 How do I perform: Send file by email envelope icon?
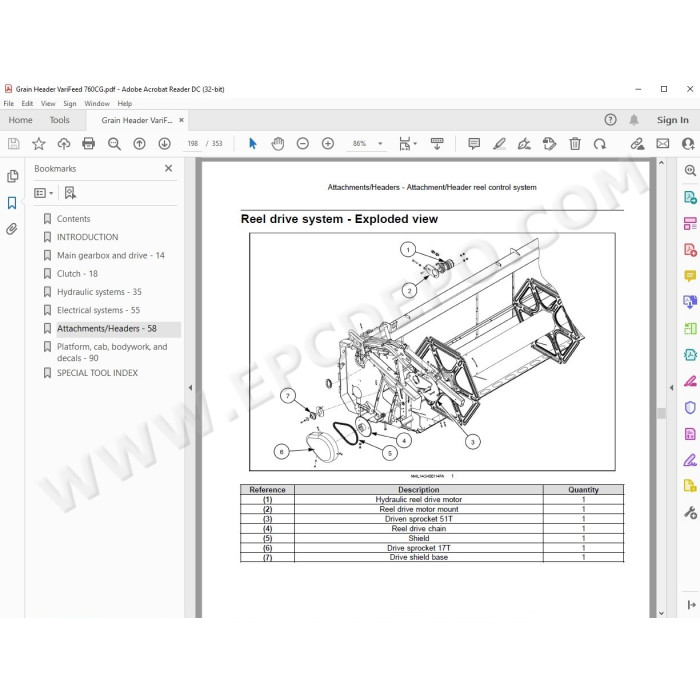pyautogui.click(x=662, y=143)
